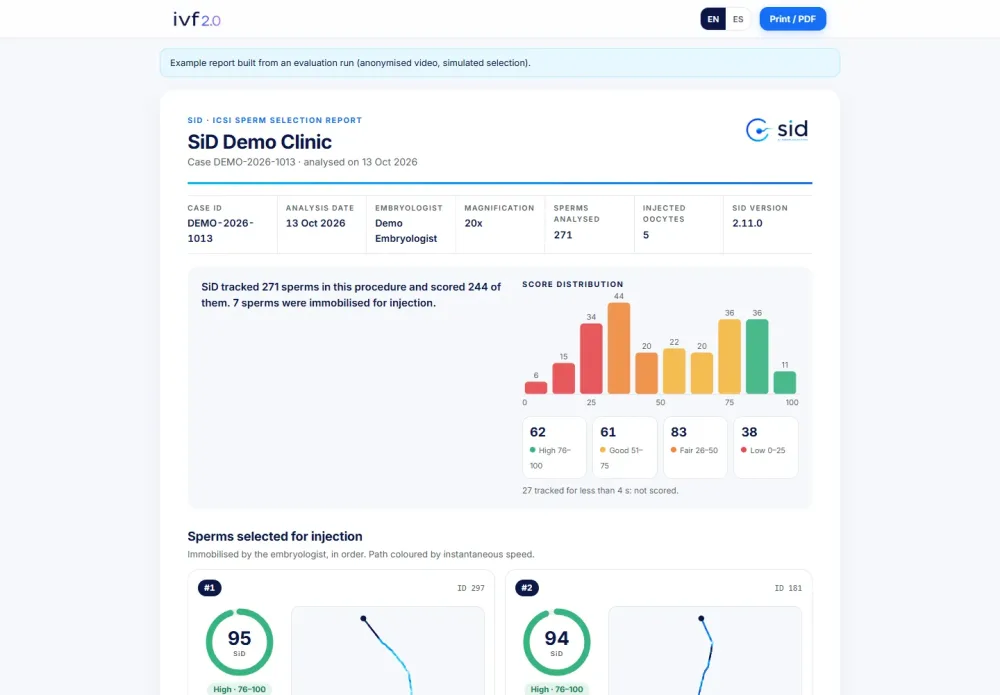Click the red Low legend dot
Viewport: 1000px width, 695px height.
click(x=744, y=450)
